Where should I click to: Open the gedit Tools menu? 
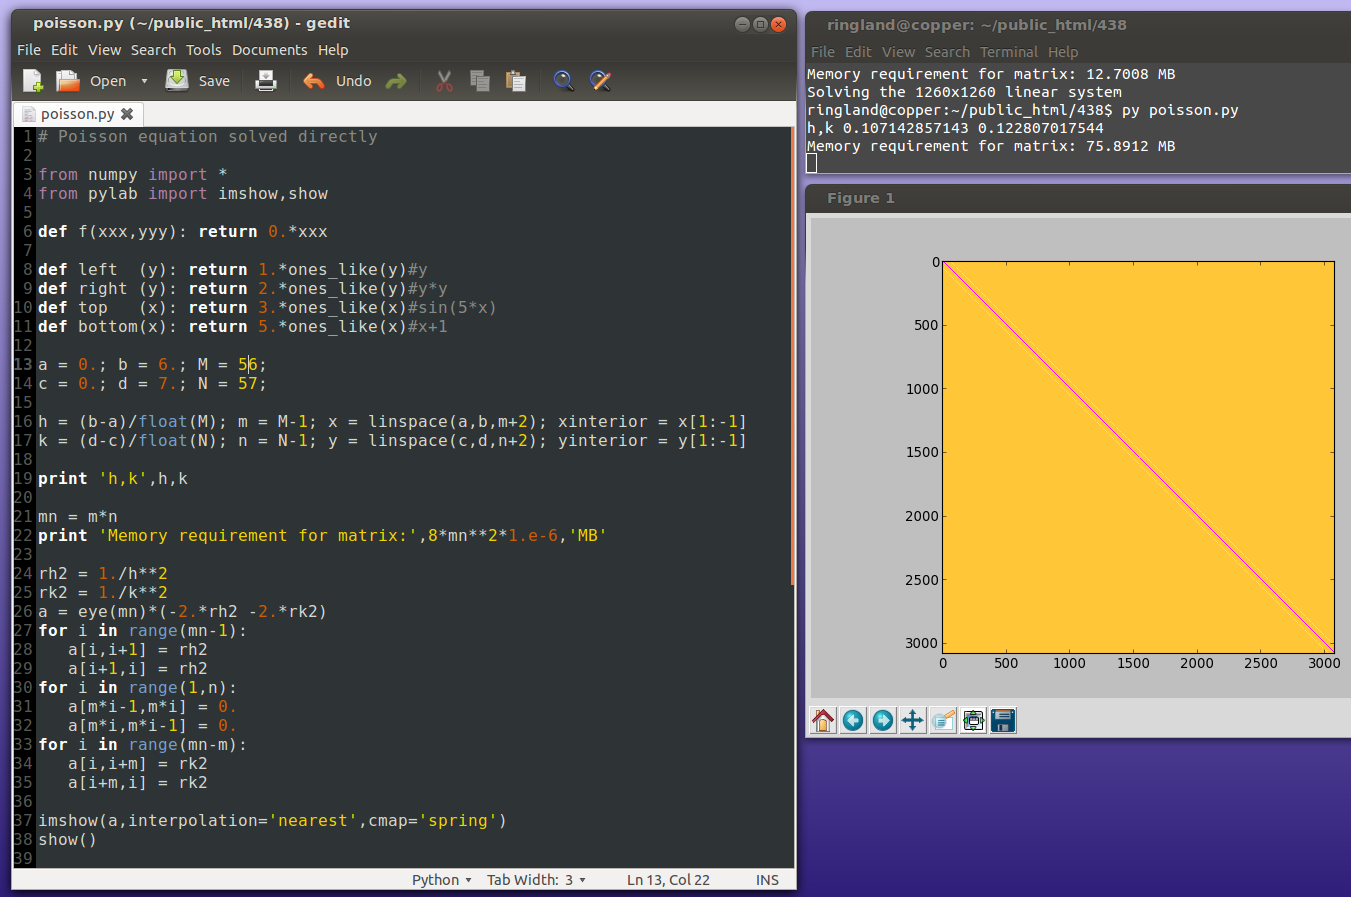[203, 50]
